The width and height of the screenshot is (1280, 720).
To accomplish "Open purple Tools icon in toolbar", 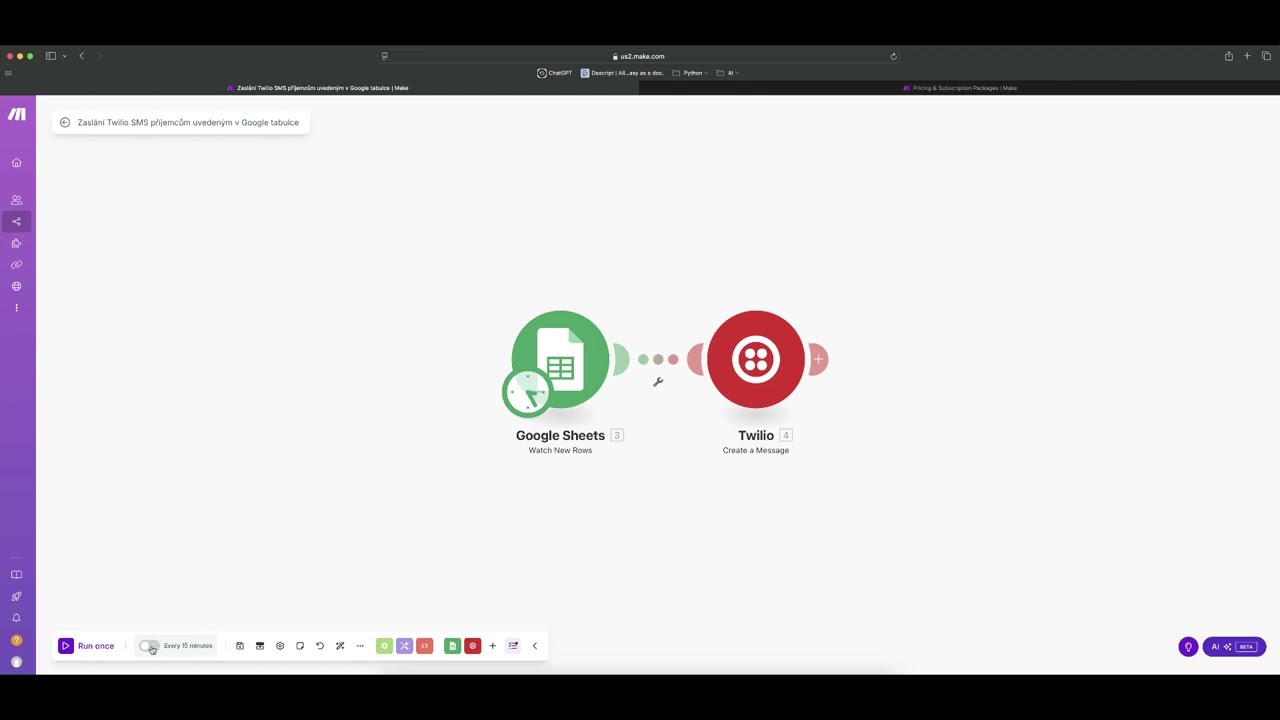I will point(404,646).
